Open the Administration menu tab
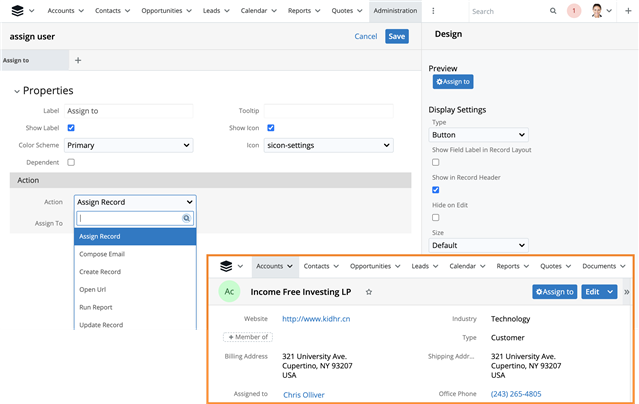This screenshot has width=639, height=404. [x=394, y=11]
